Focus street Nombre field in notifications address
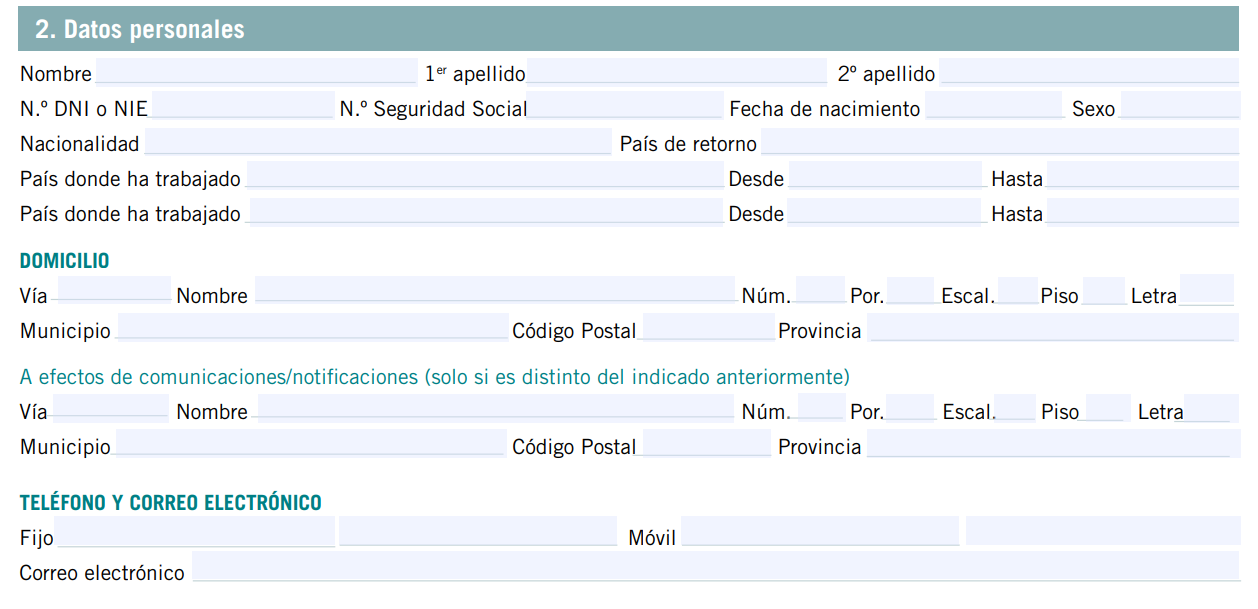 pos(496,407)
